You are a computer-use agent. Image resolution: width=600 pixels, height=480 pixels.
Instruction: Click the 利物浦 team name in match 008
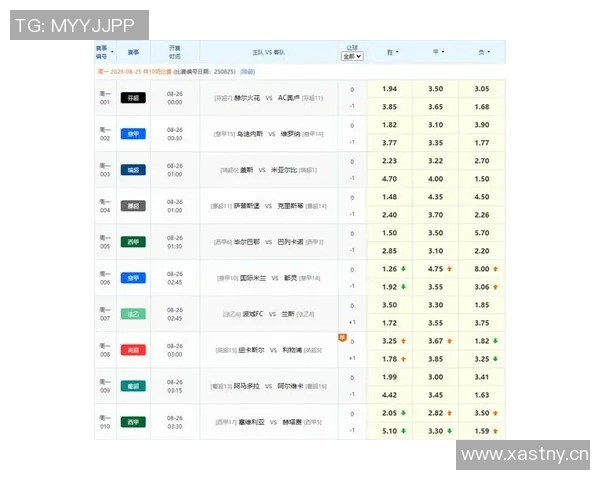(x=292, y=350)
